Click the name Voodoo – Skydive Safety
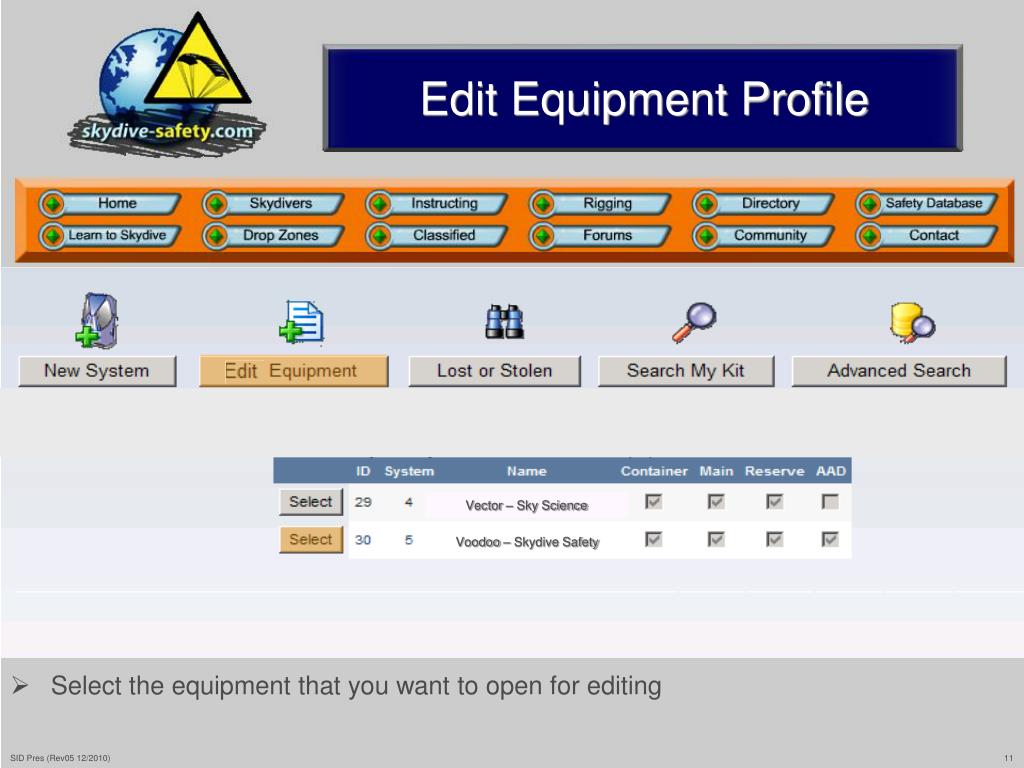The height and width of the screenshot is (768, 1024). tap(527, 542)
